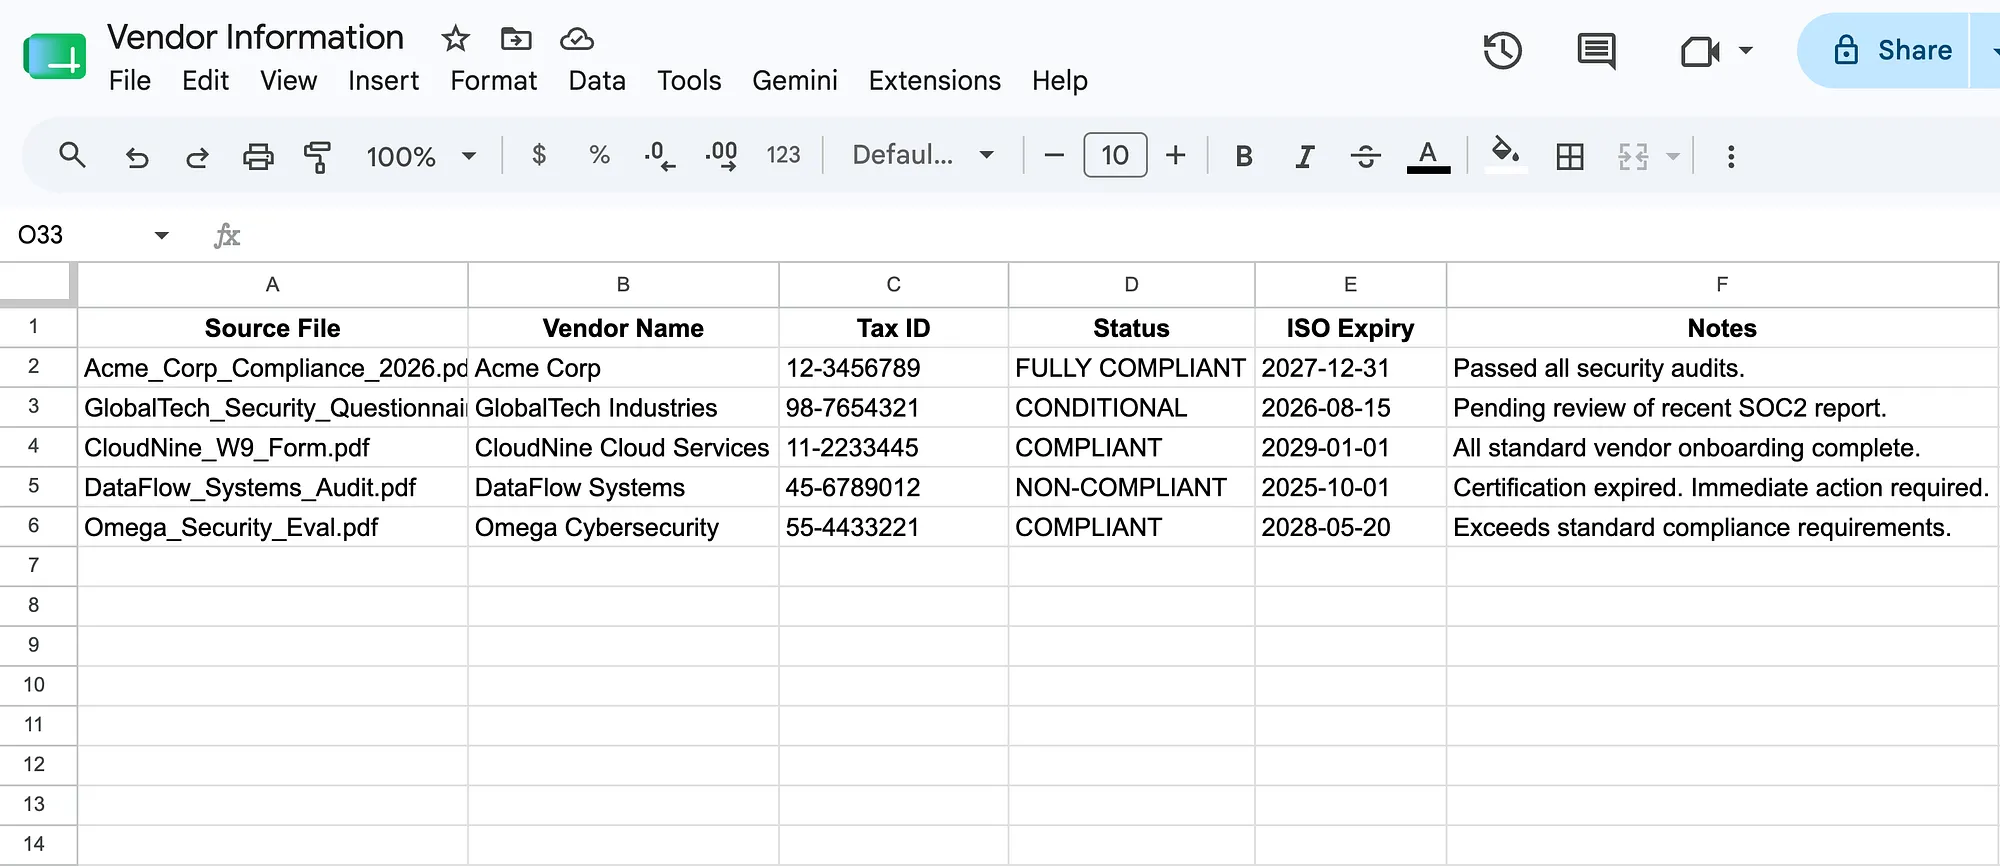Open the borders tool

click(x=1570, y=156)
